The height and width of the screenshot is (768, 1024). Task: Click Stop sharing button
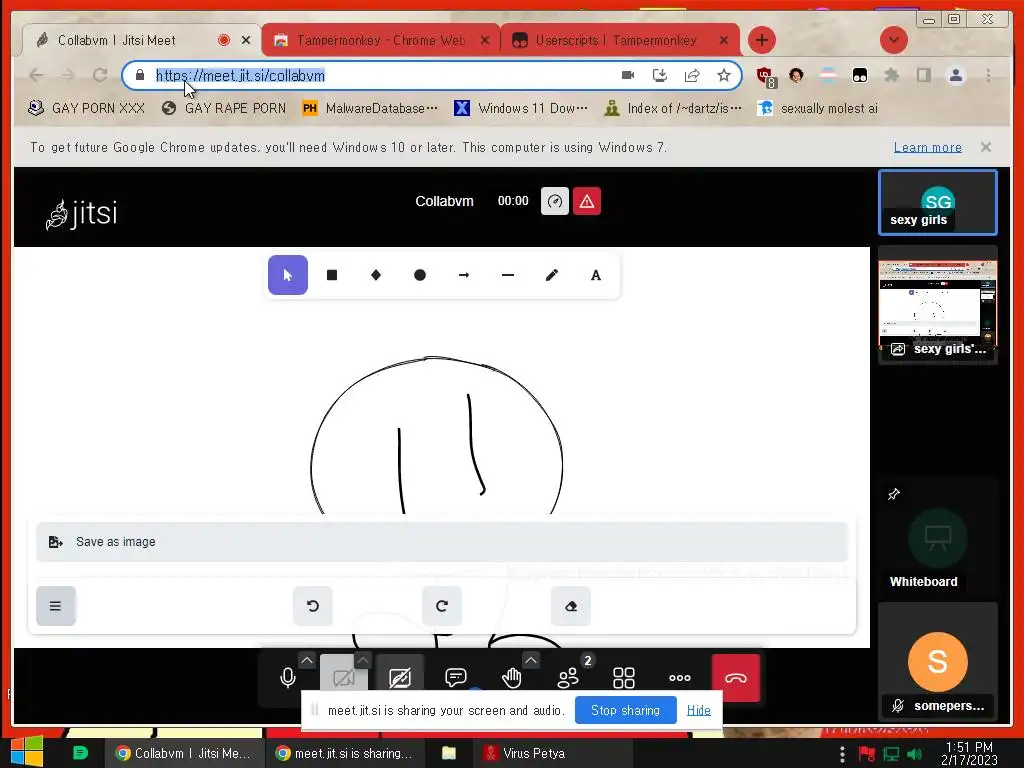626,710
